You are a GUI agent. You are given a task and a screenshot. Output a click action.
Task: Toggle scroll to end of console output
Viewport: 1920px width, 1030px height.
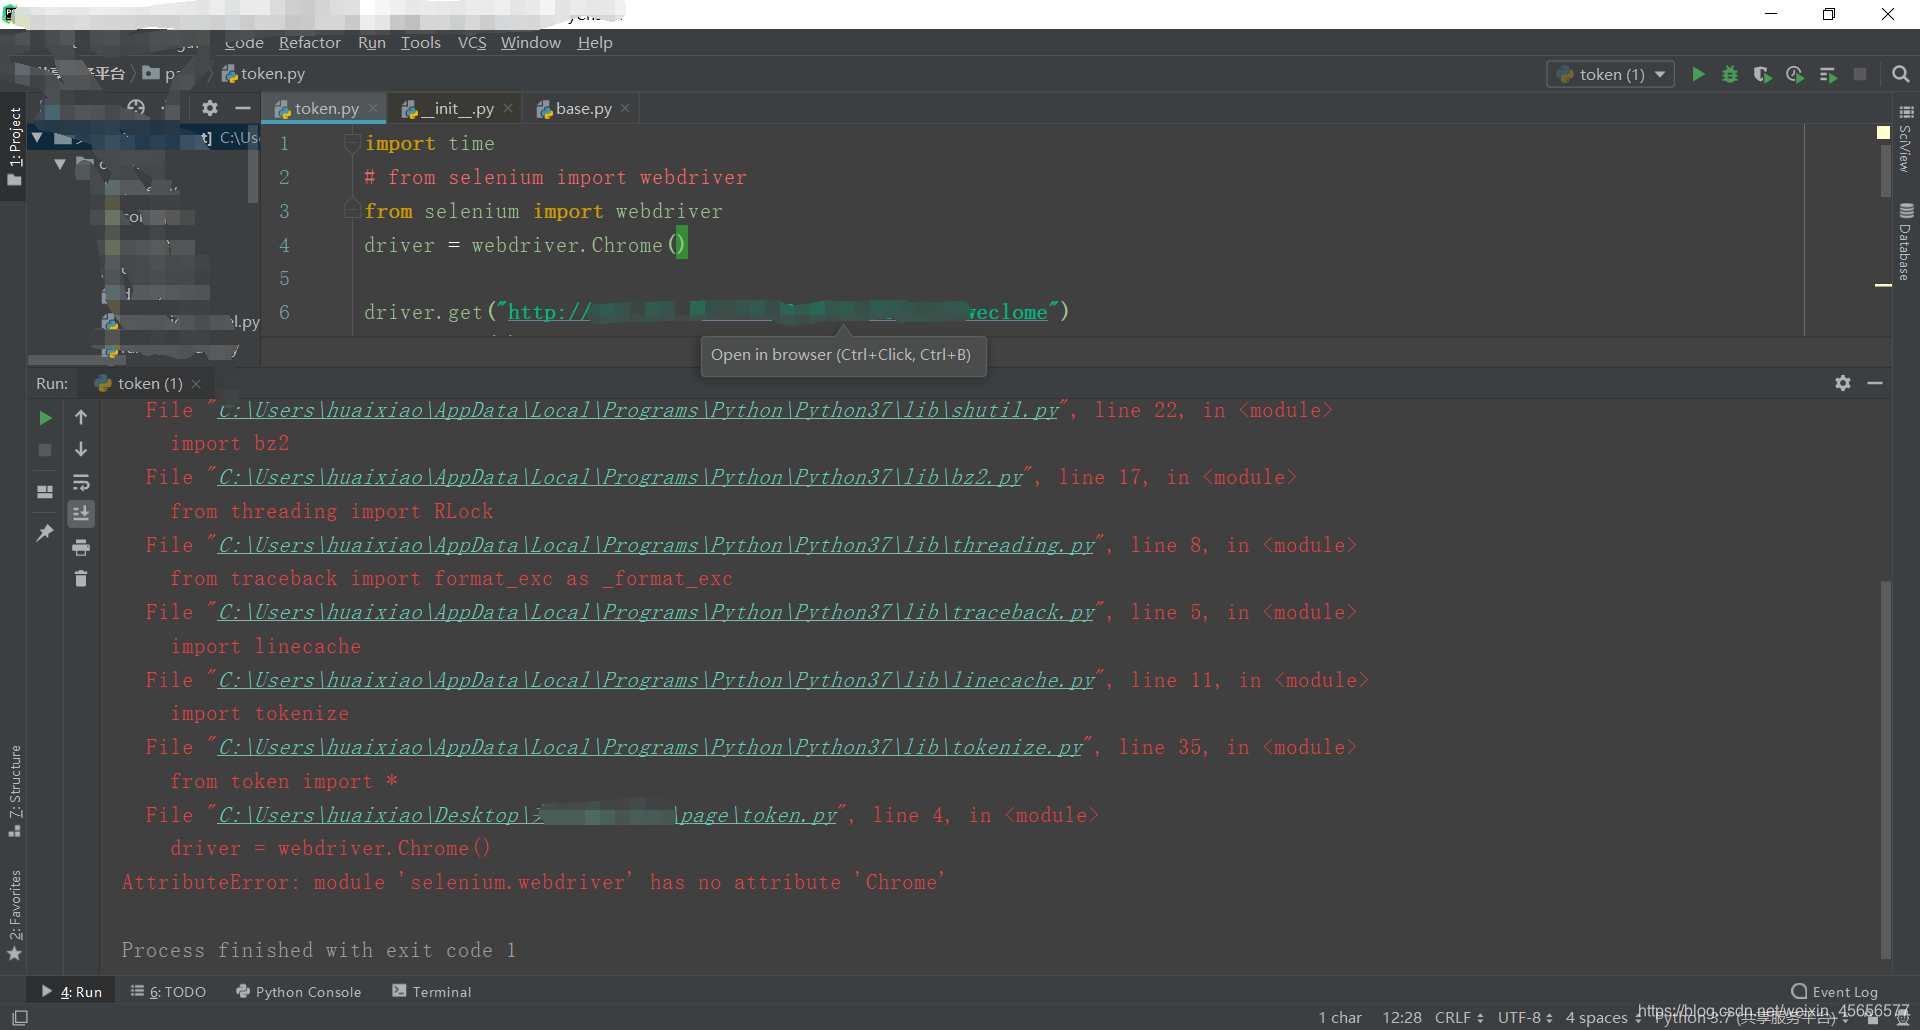click(81, 513)
